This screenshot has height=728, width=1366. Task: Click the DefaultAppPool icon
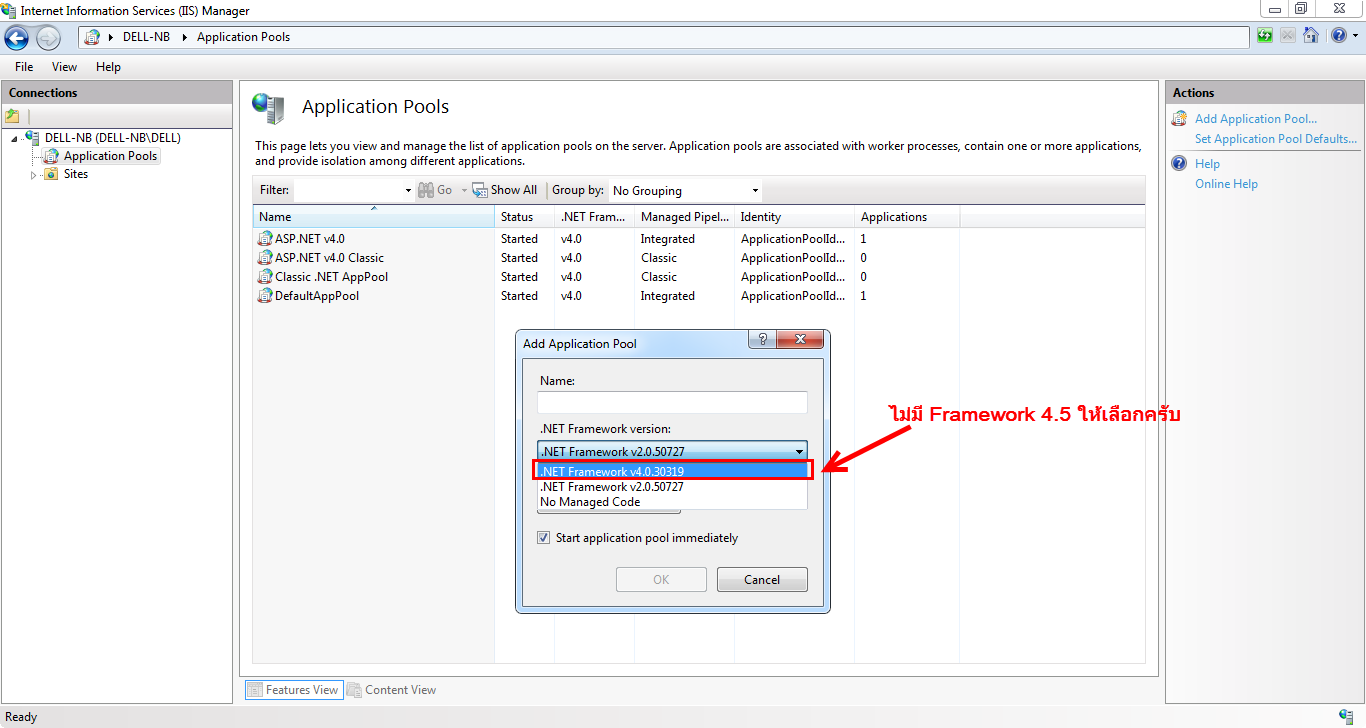tap(265, 296)
